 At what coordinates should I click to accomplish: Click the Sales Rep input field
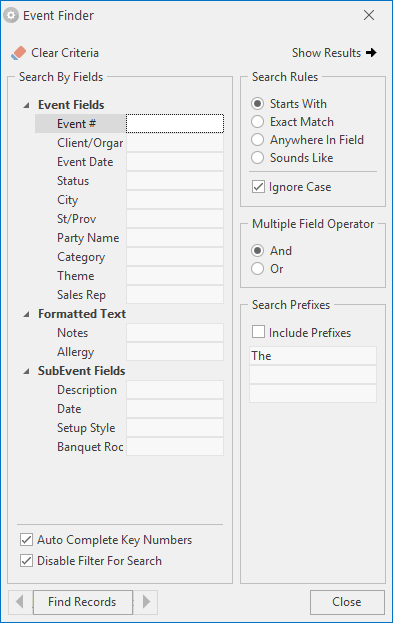[x=175, y=295]
